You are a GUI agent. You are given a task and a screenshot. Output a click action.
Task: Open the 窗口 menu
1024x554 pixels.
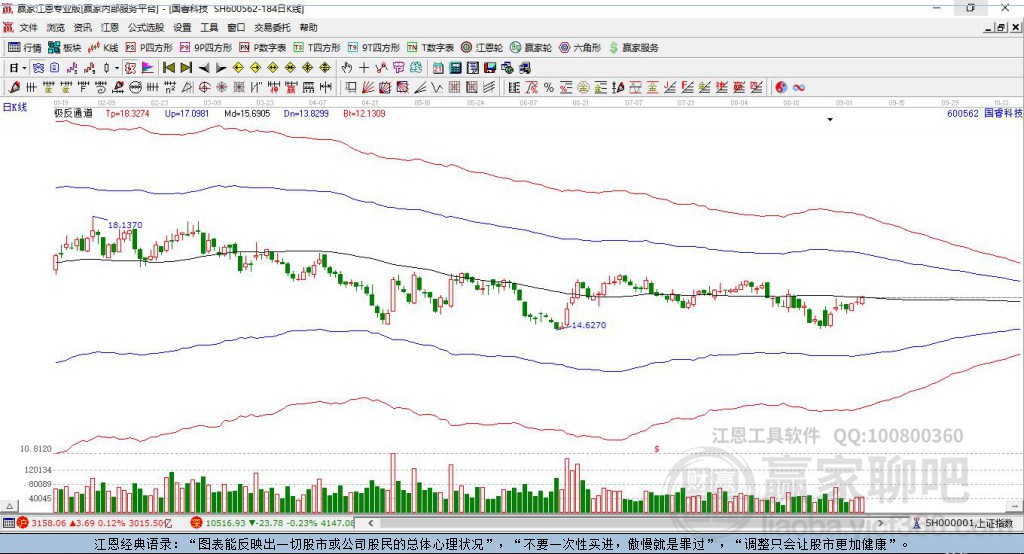(x=236, y=27)
